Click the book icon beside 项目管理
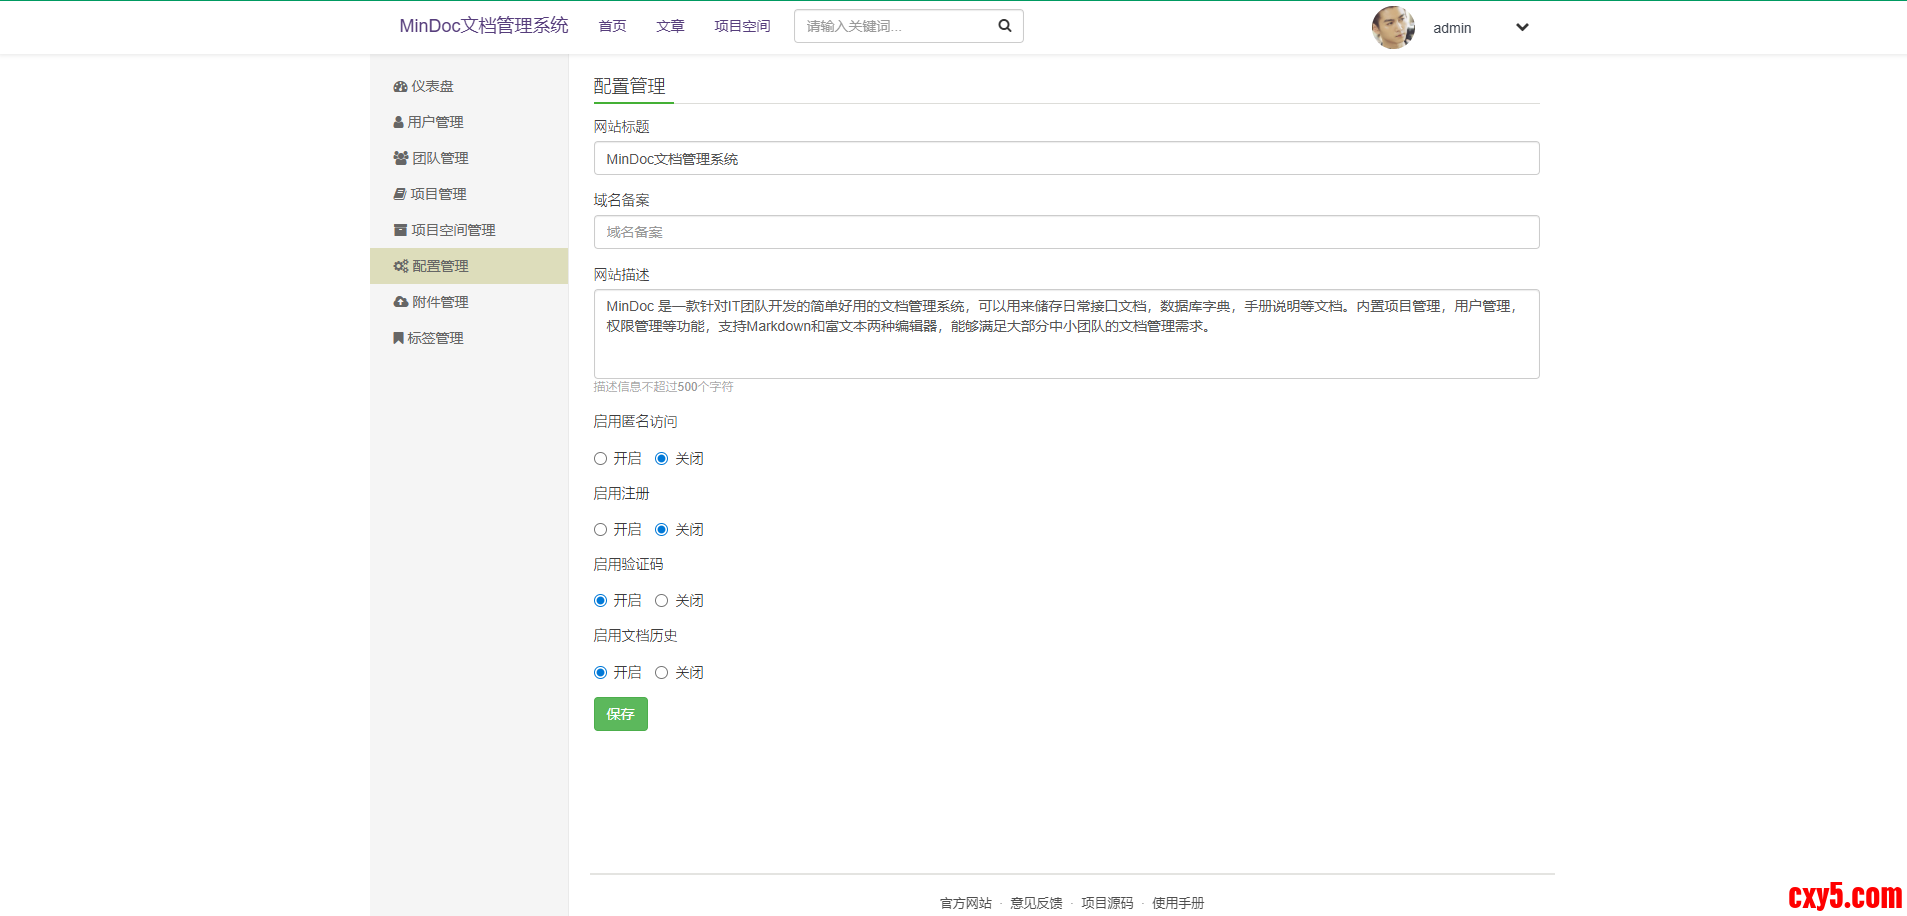The width and height of the screenshot is (1907, 916). 399,194
